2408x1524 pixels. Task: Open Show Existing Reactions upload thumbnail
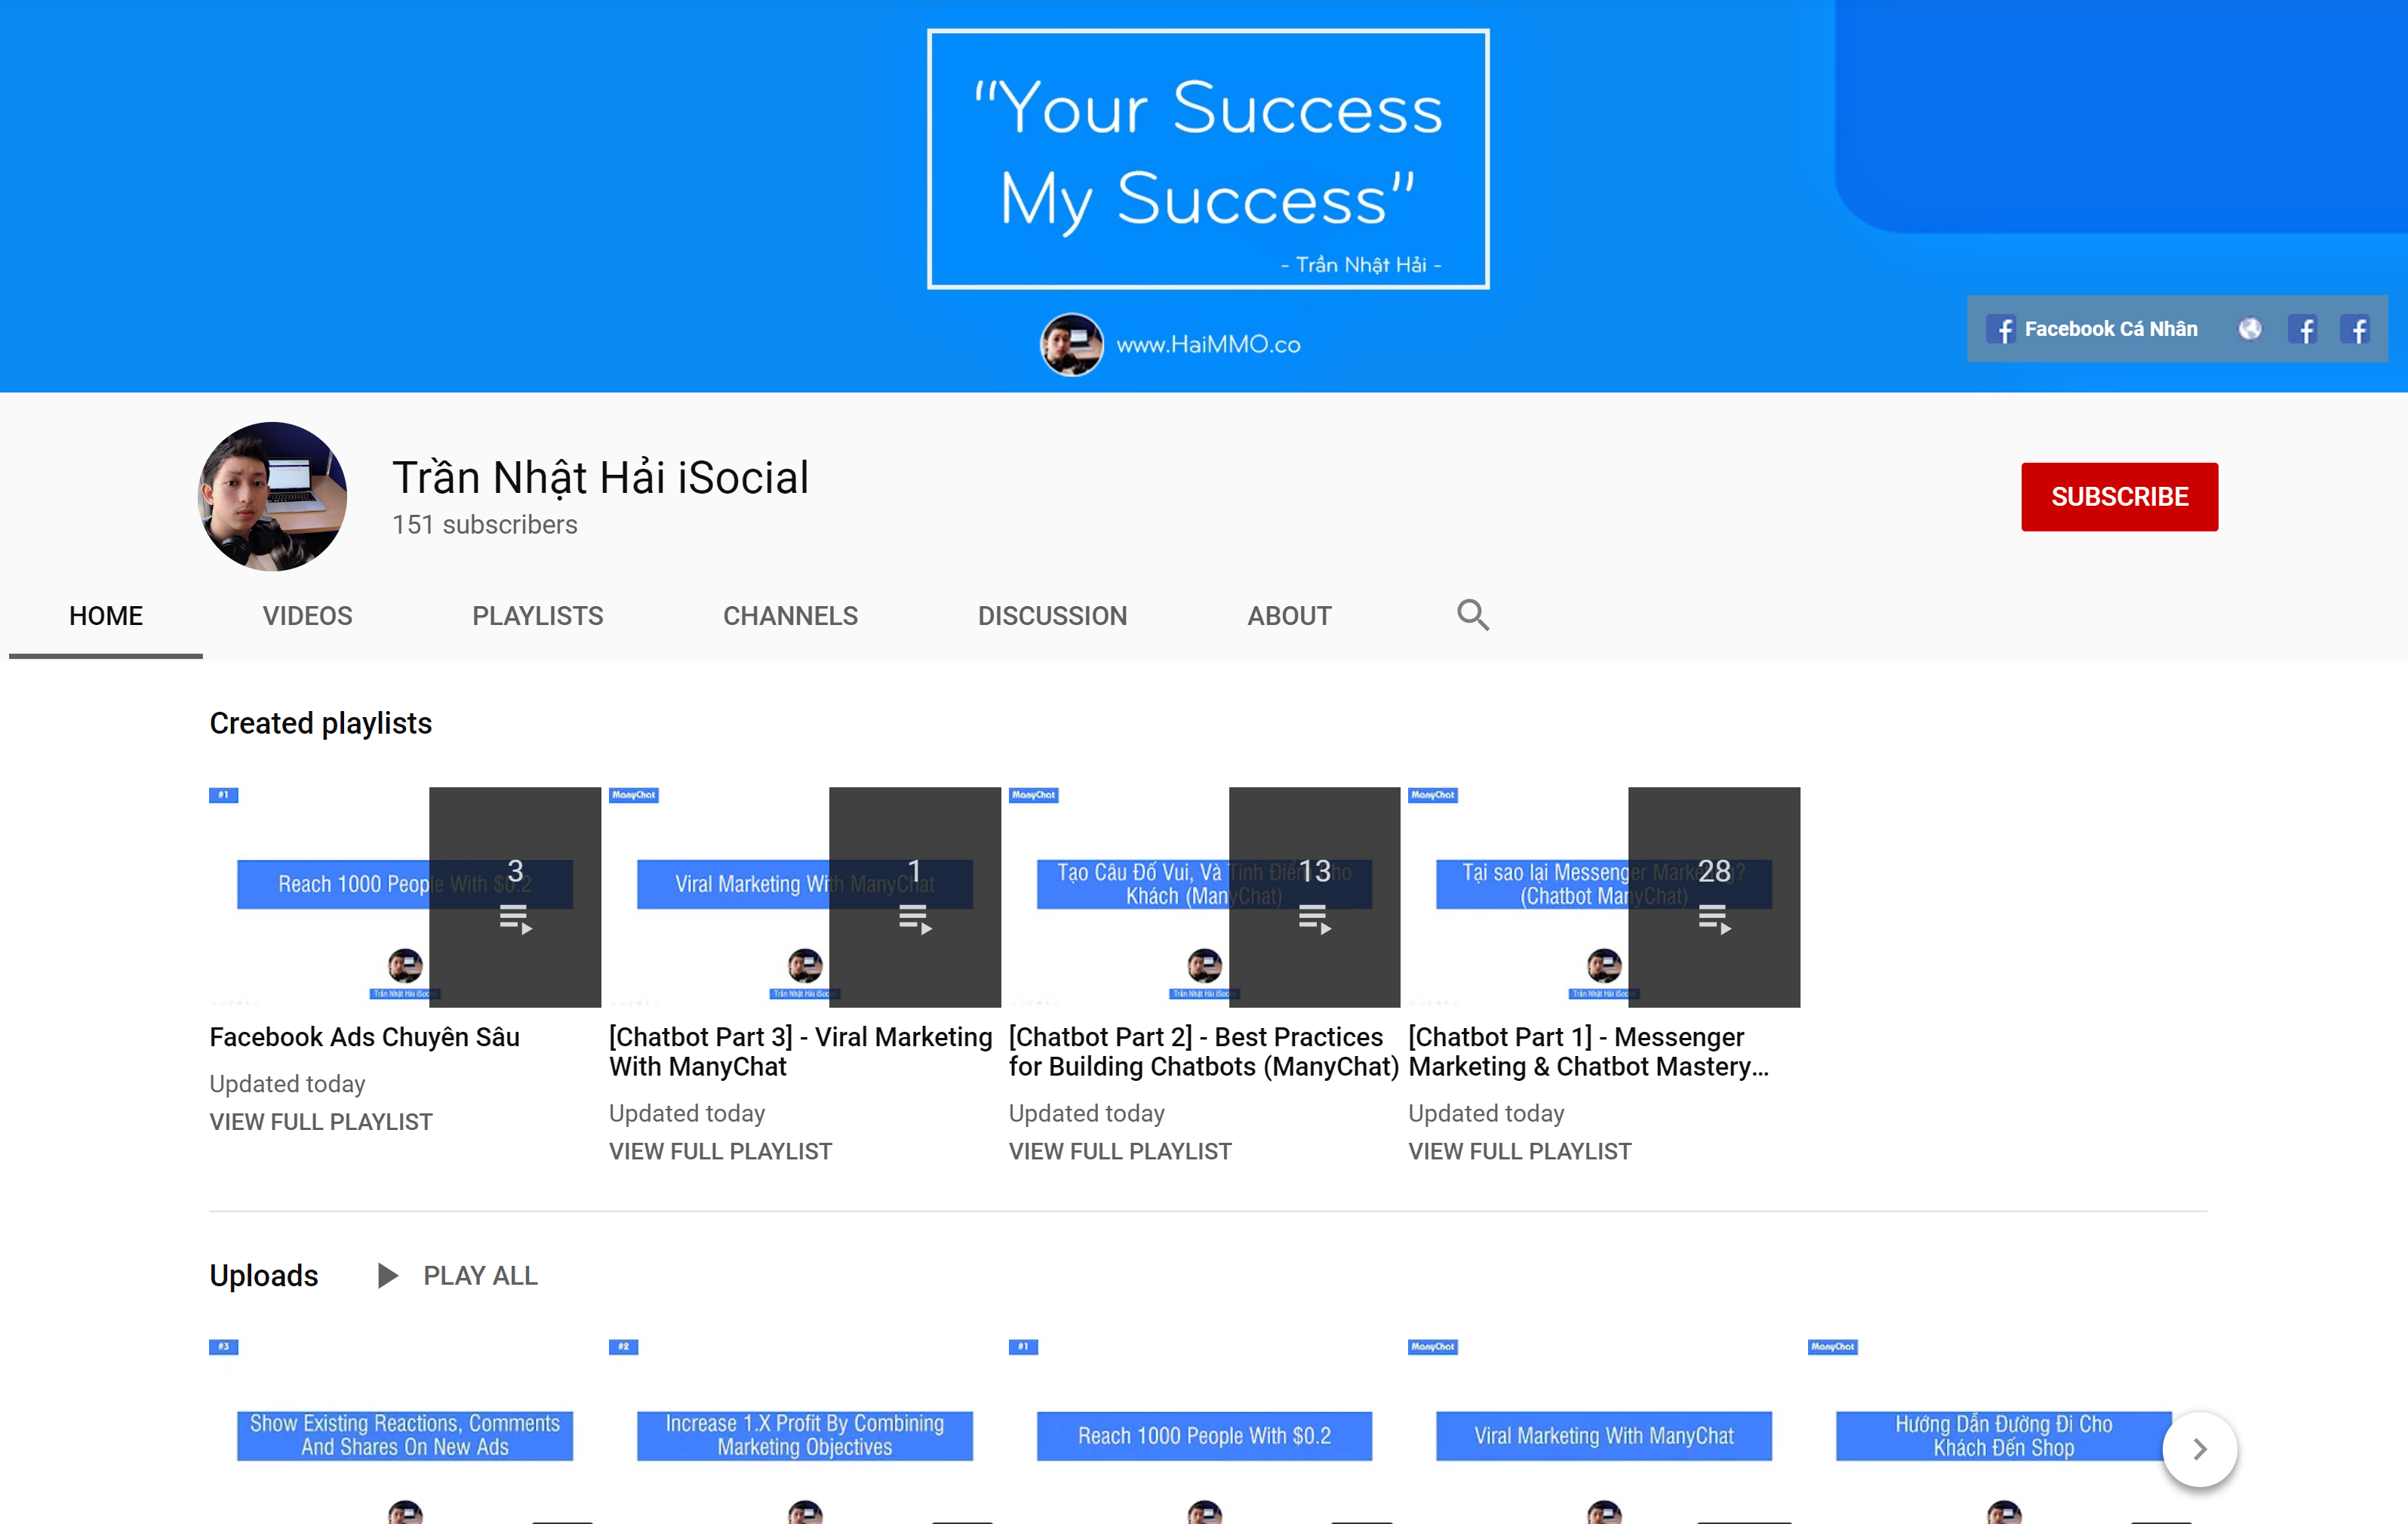[405, 1431]
